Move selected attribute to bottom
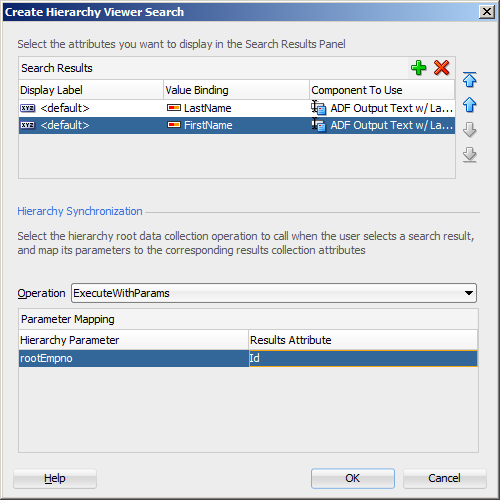 click(470, 155)
